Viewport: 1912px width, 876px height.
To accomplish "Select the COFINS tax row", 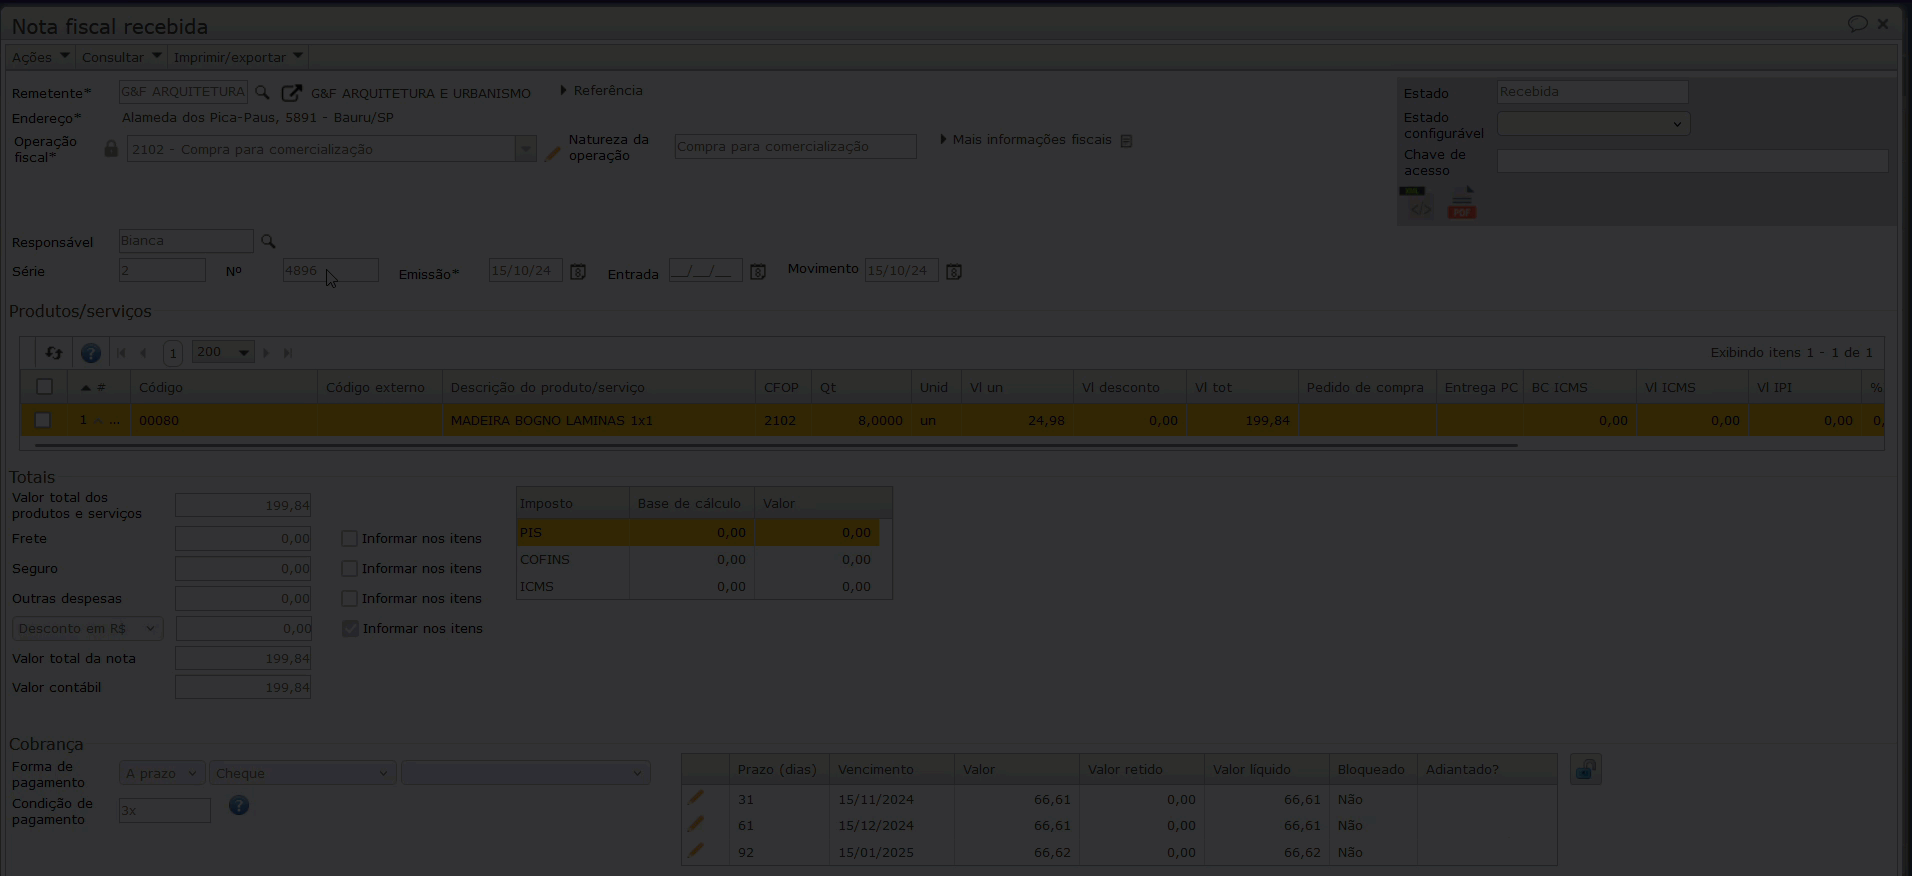I will [698, 560].
